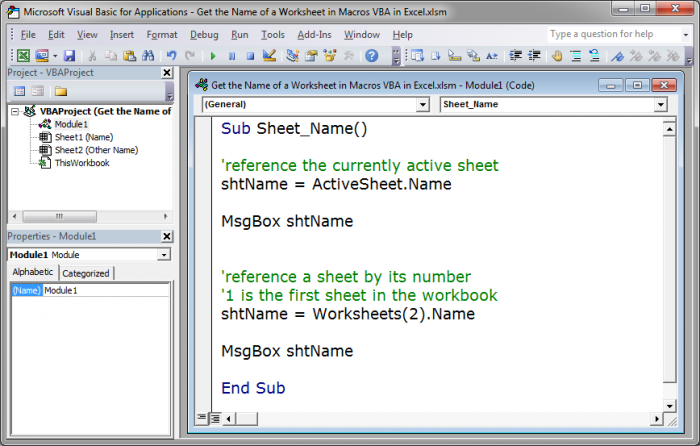Open Standard toolbar options arrow
700x446 pixels.
(x=396, y=57)
